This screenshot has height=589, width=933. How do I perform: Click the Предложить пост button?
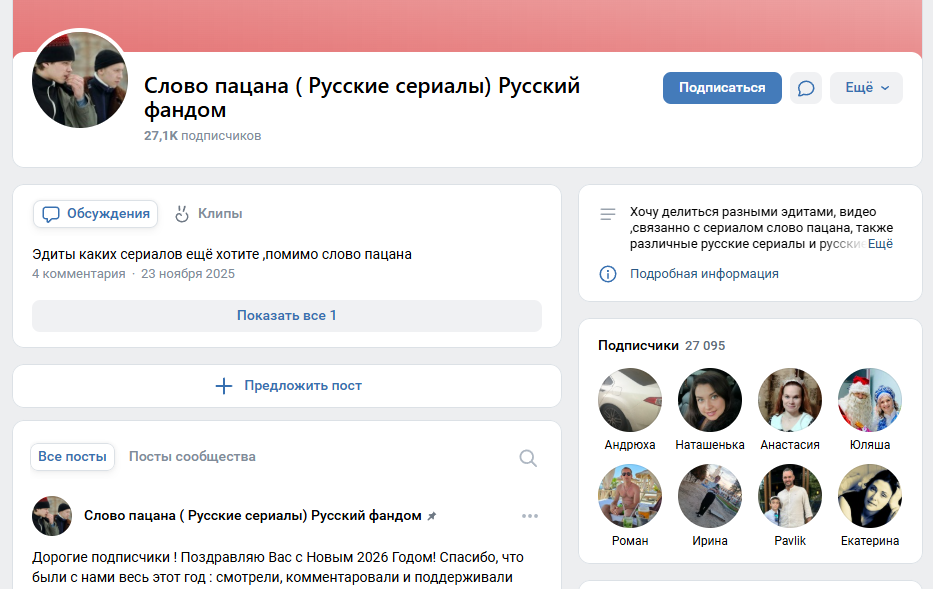click(x=287, y=386)
